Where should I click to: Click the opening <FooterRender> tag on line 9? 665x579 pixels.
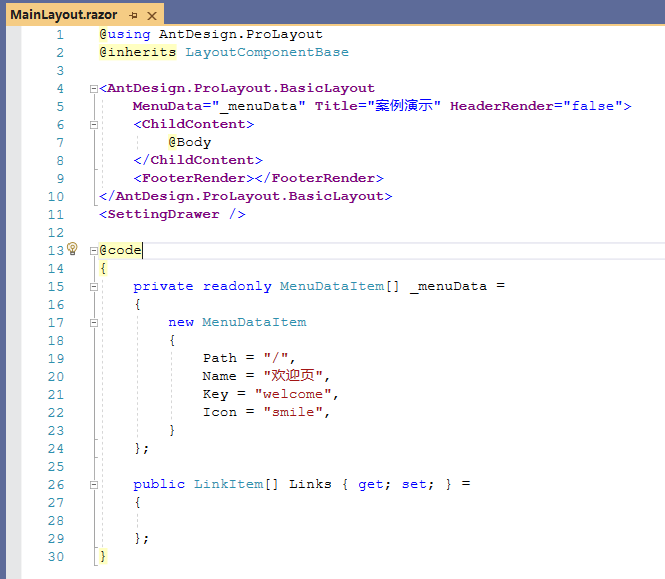pyautogui.click(x=193, y=178)
